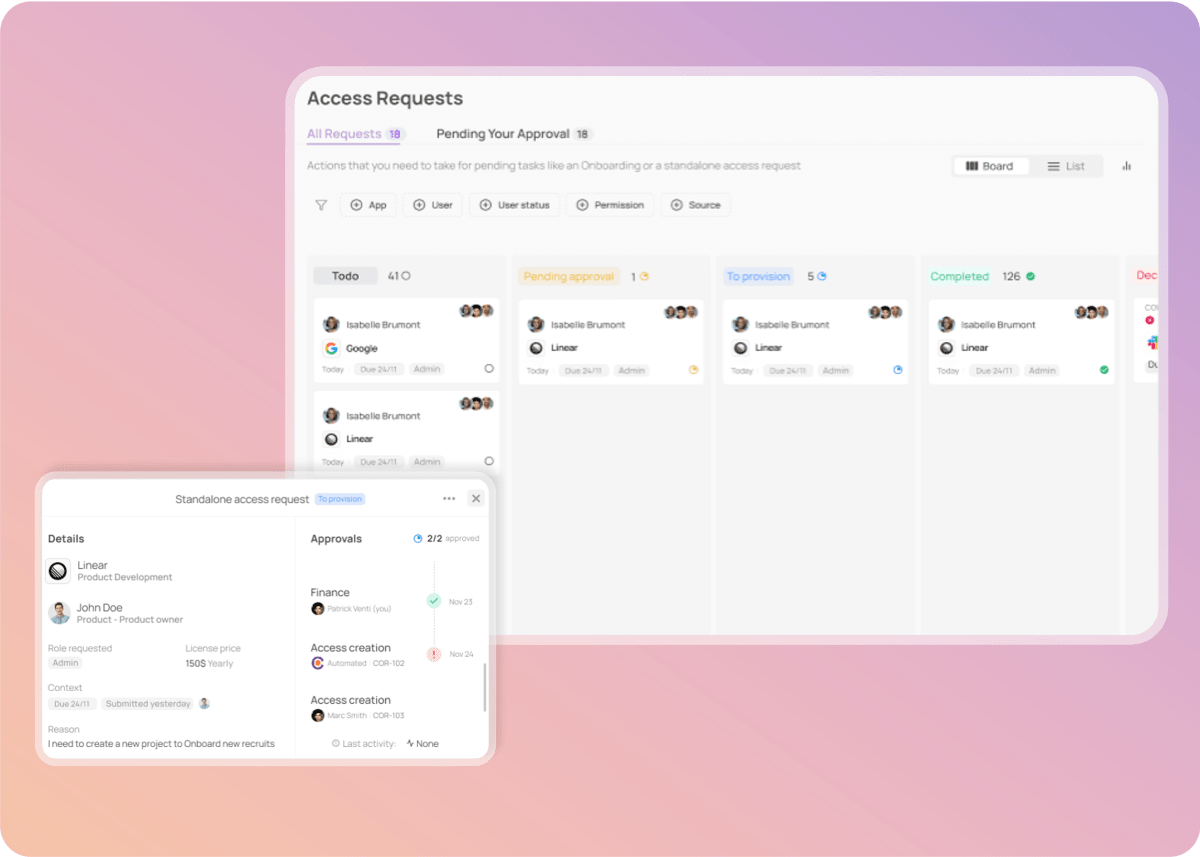The width and height of the screenshot is (1200, 857).
Task: Click avatar group on Completed card
Action: (x=1092, y=312)
